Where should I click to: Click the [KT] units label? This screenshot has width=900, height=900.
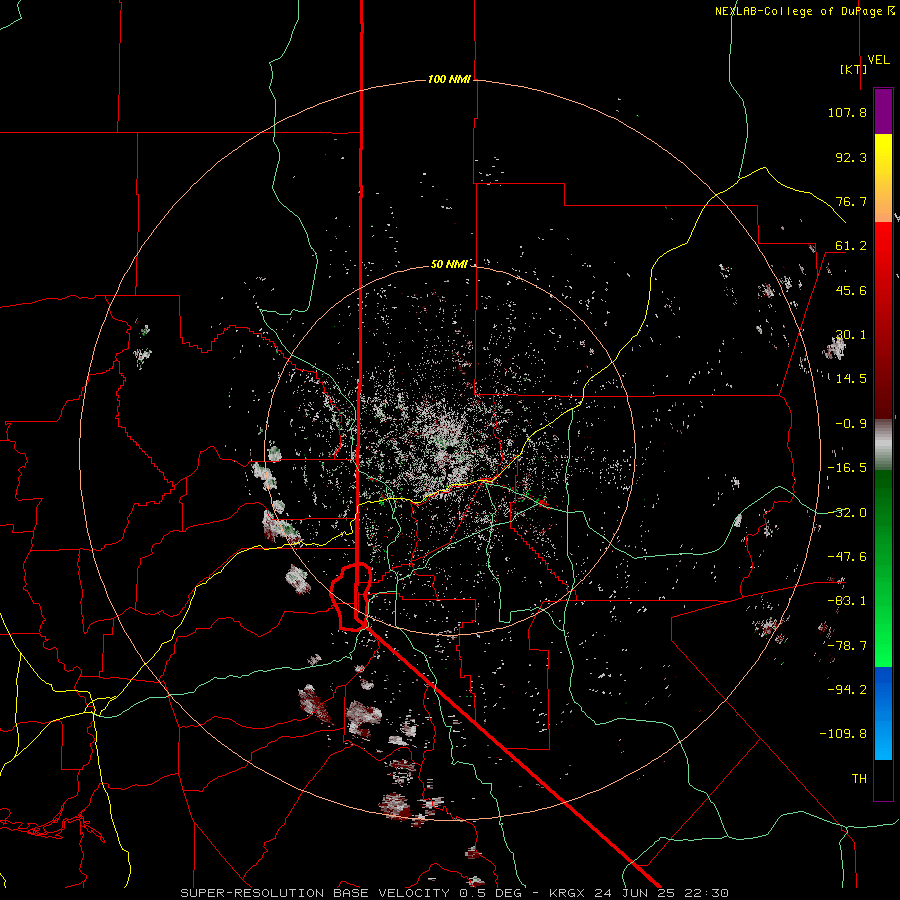[x=854, y=69]
